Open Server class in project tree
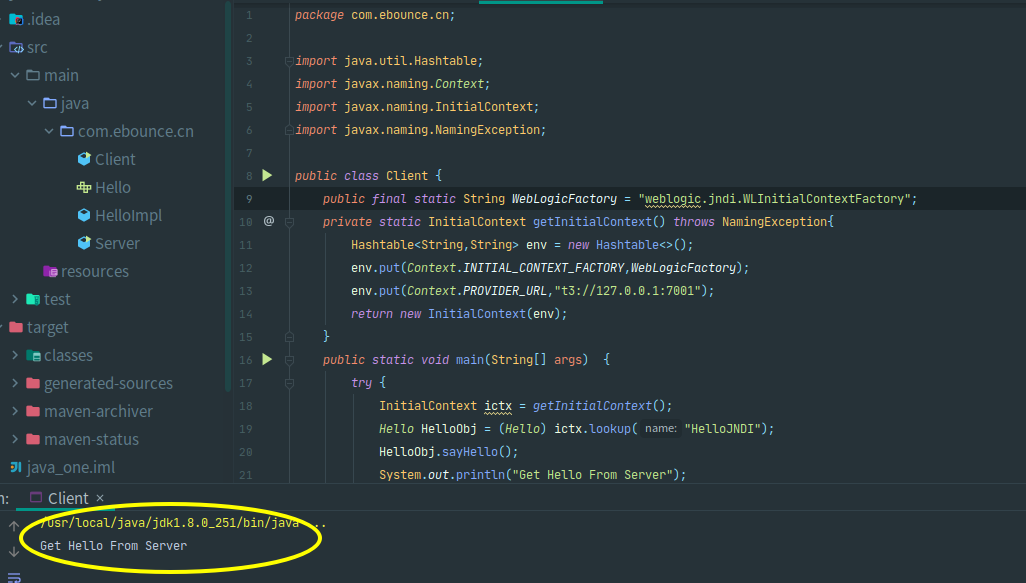Viewport: 1026px width, 583px height. click(x=117, y=243)
